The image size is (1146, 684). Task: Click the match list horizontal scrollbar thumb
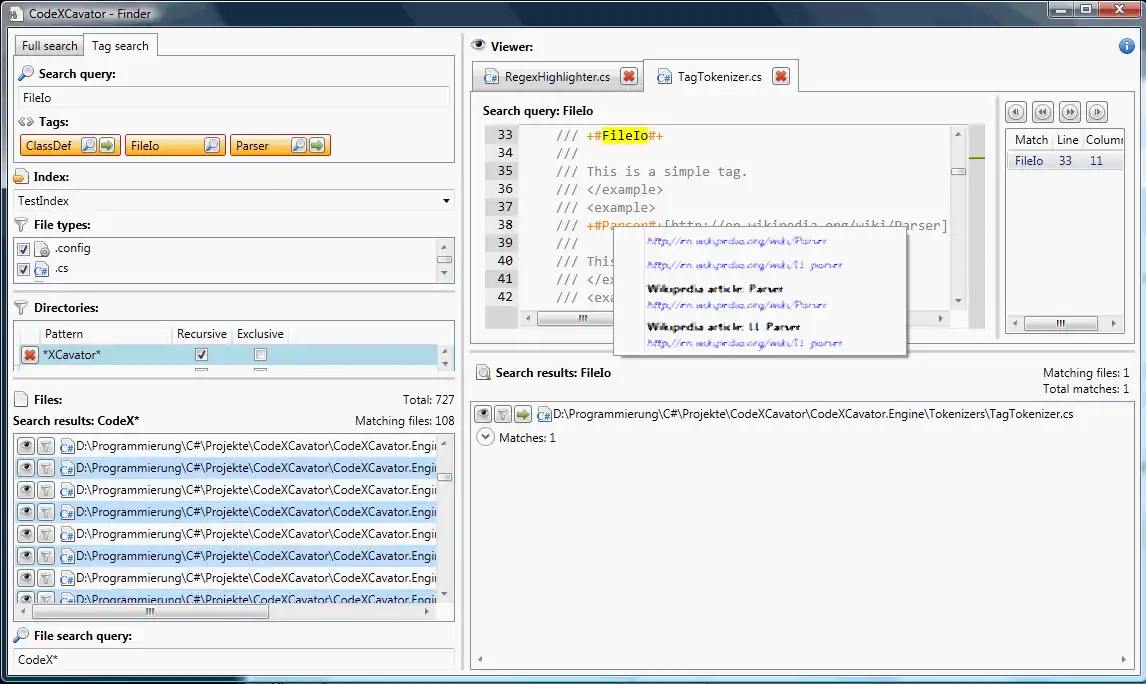(x=1060, y=323)
